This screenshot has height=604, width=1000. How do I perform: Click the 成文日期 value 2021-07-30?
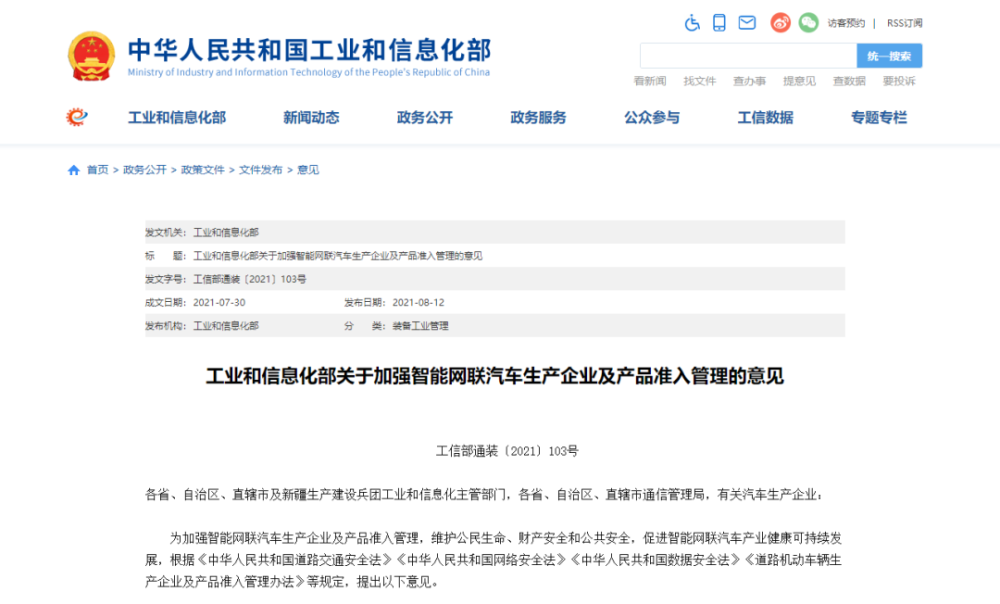point(219,302)
